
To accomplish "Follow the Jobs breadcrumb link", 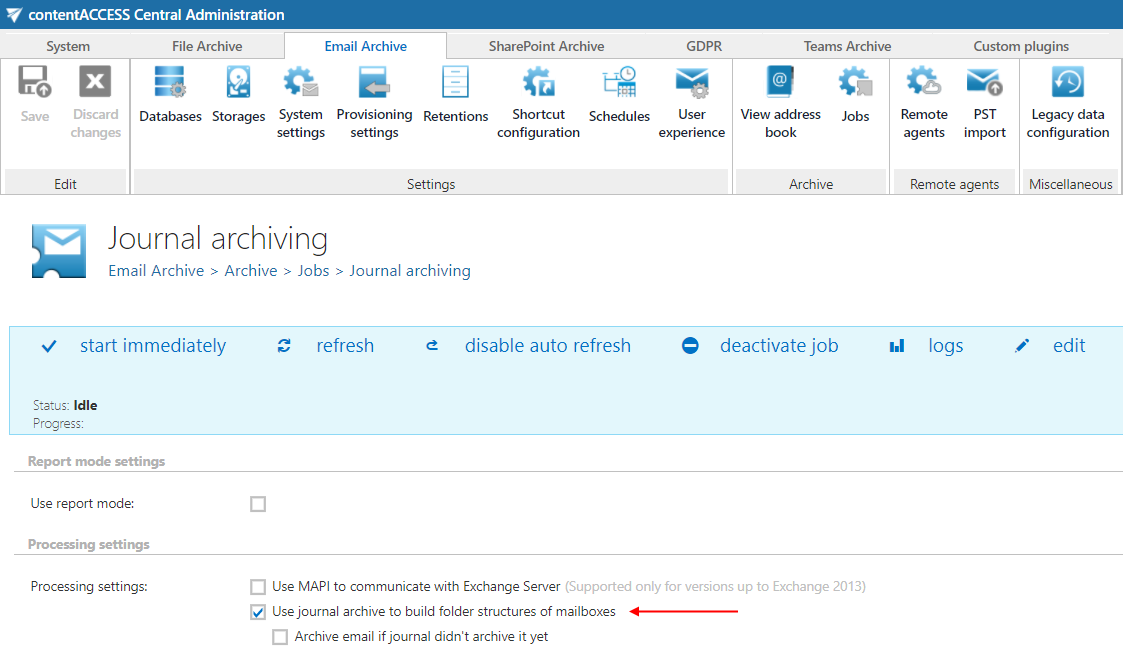I will [313, 271].
